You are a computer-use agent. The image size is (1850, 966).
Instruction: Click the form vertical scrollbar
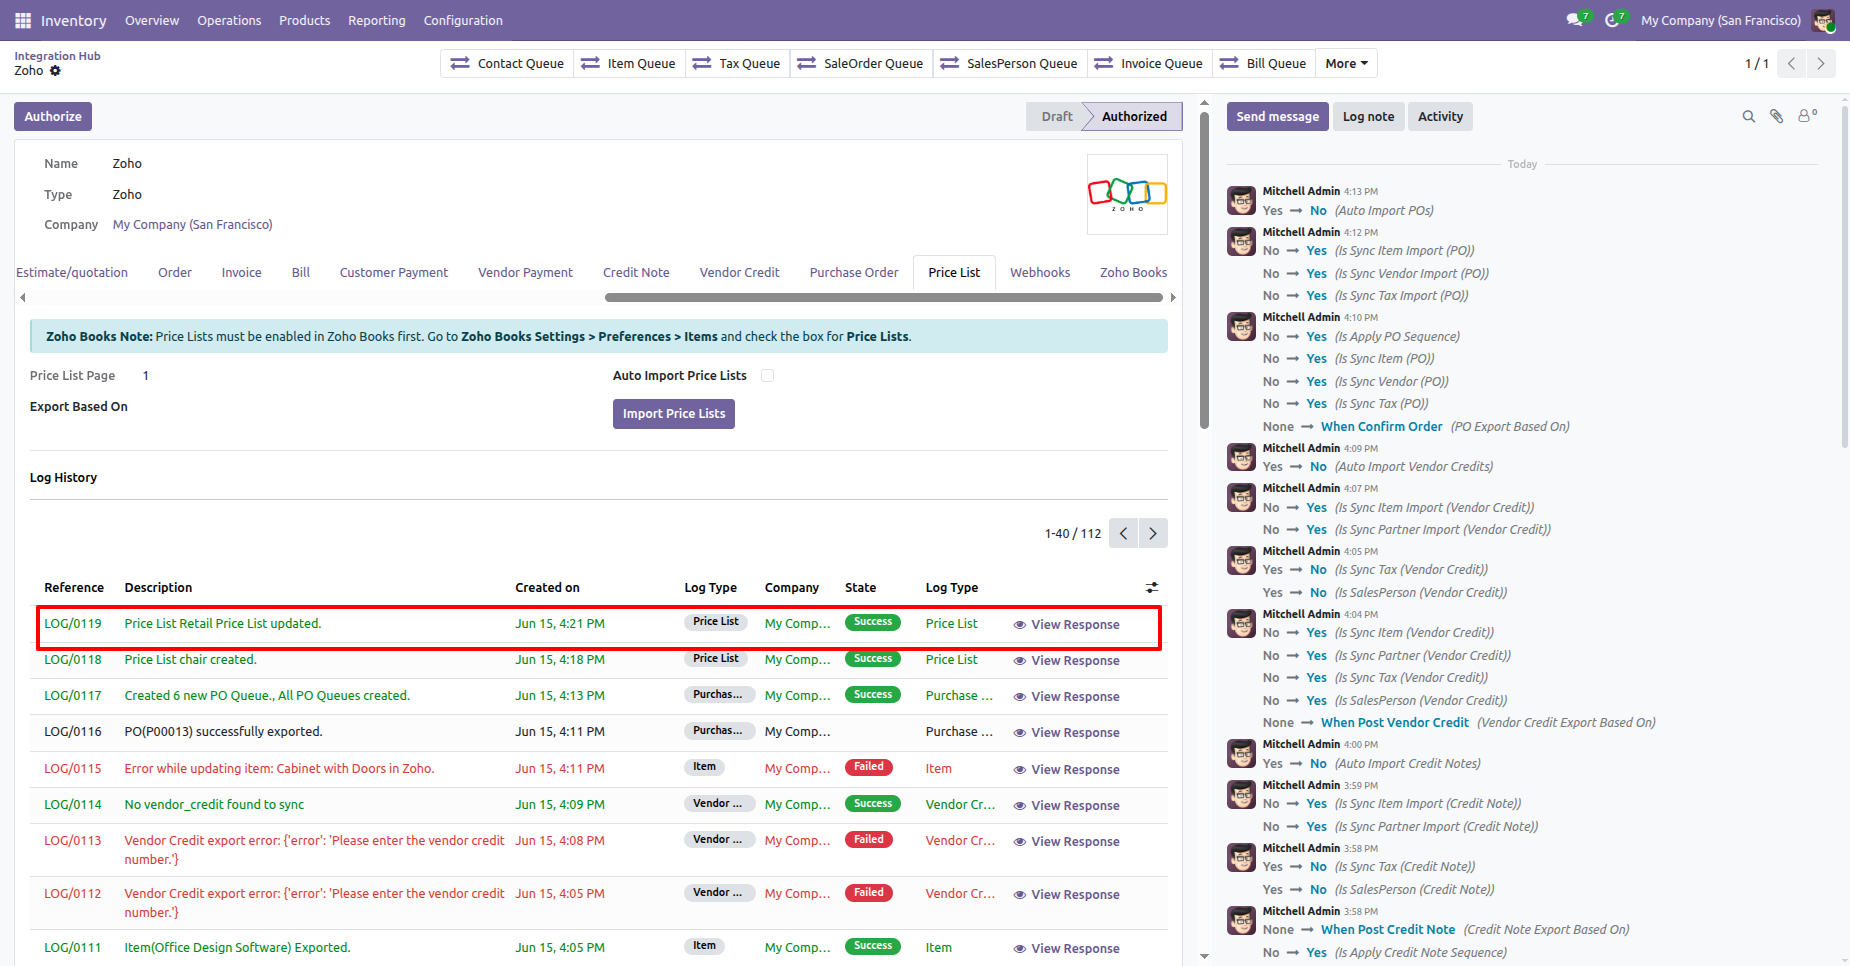(x=1204, y=268)
